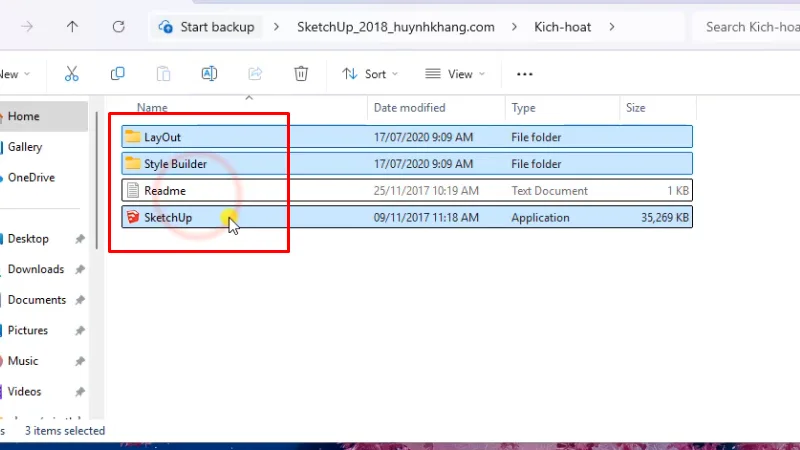Click the Copy icon in toolbar
This screenshot has height=450, width=800.
pyautogui.click(x=118, y=74)
